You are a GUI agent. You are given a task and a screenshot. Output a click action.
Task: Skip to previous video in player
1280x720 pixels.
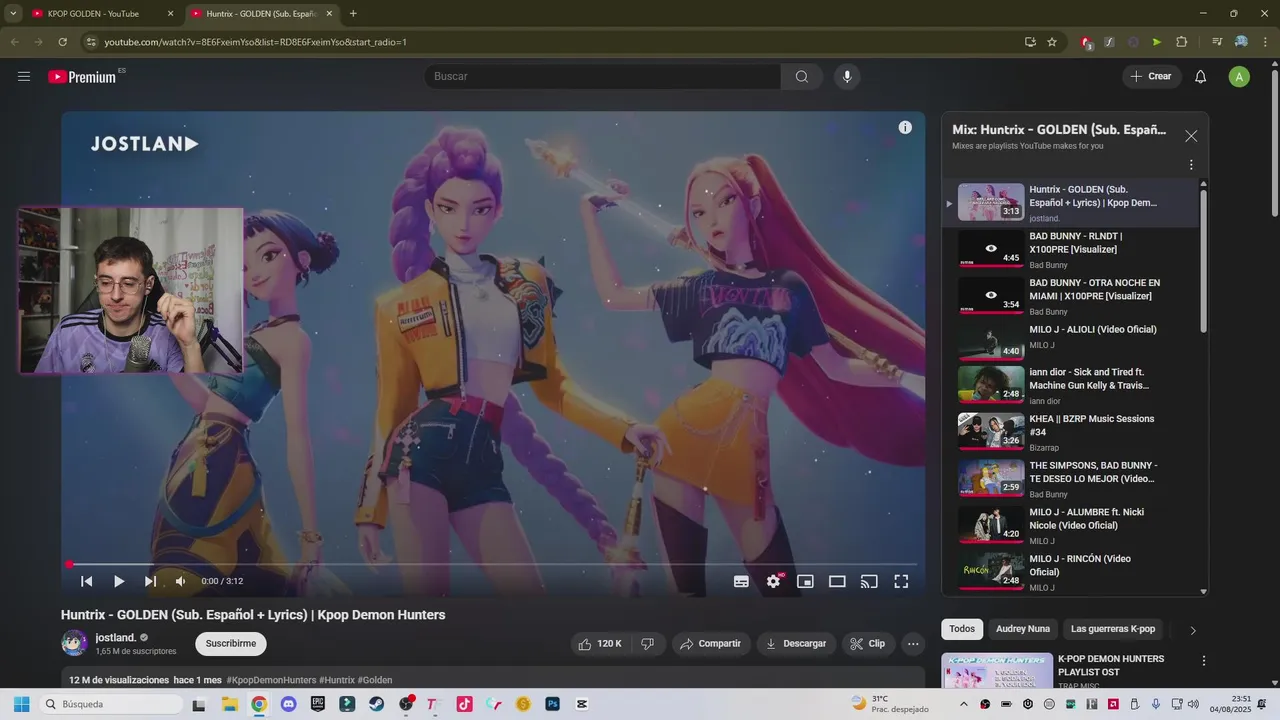click(x=87, y=581)
